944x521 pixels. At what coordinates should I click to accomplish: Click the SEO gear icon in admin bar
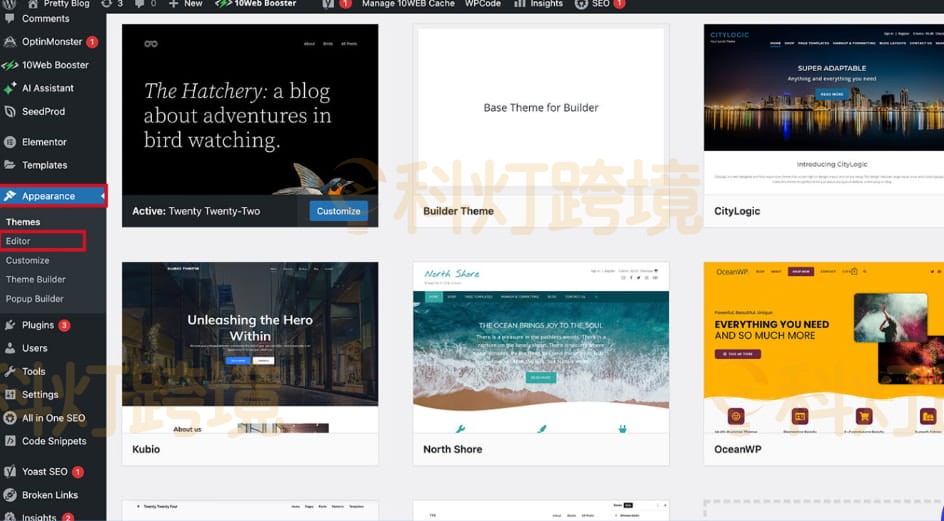coord(581,4)
